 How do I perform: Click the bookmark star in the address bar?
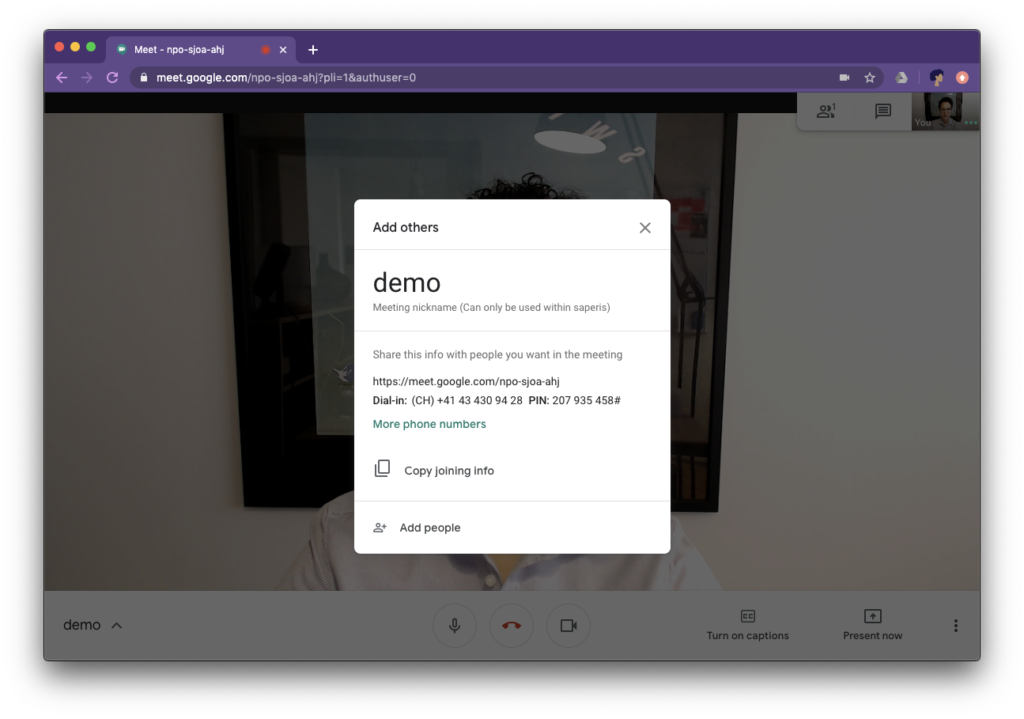pos(869,77)
